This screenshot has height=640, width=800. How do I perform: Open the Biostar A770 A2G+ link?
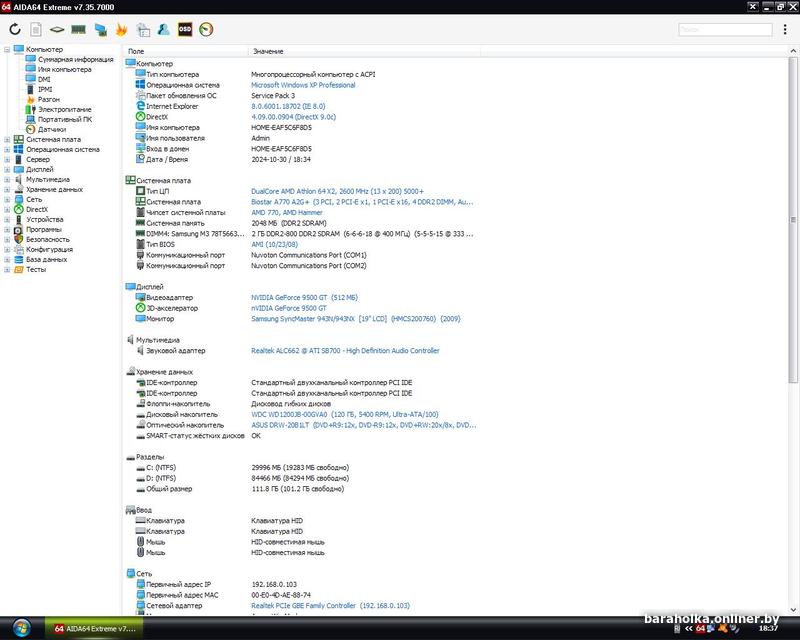click(362, 202)
